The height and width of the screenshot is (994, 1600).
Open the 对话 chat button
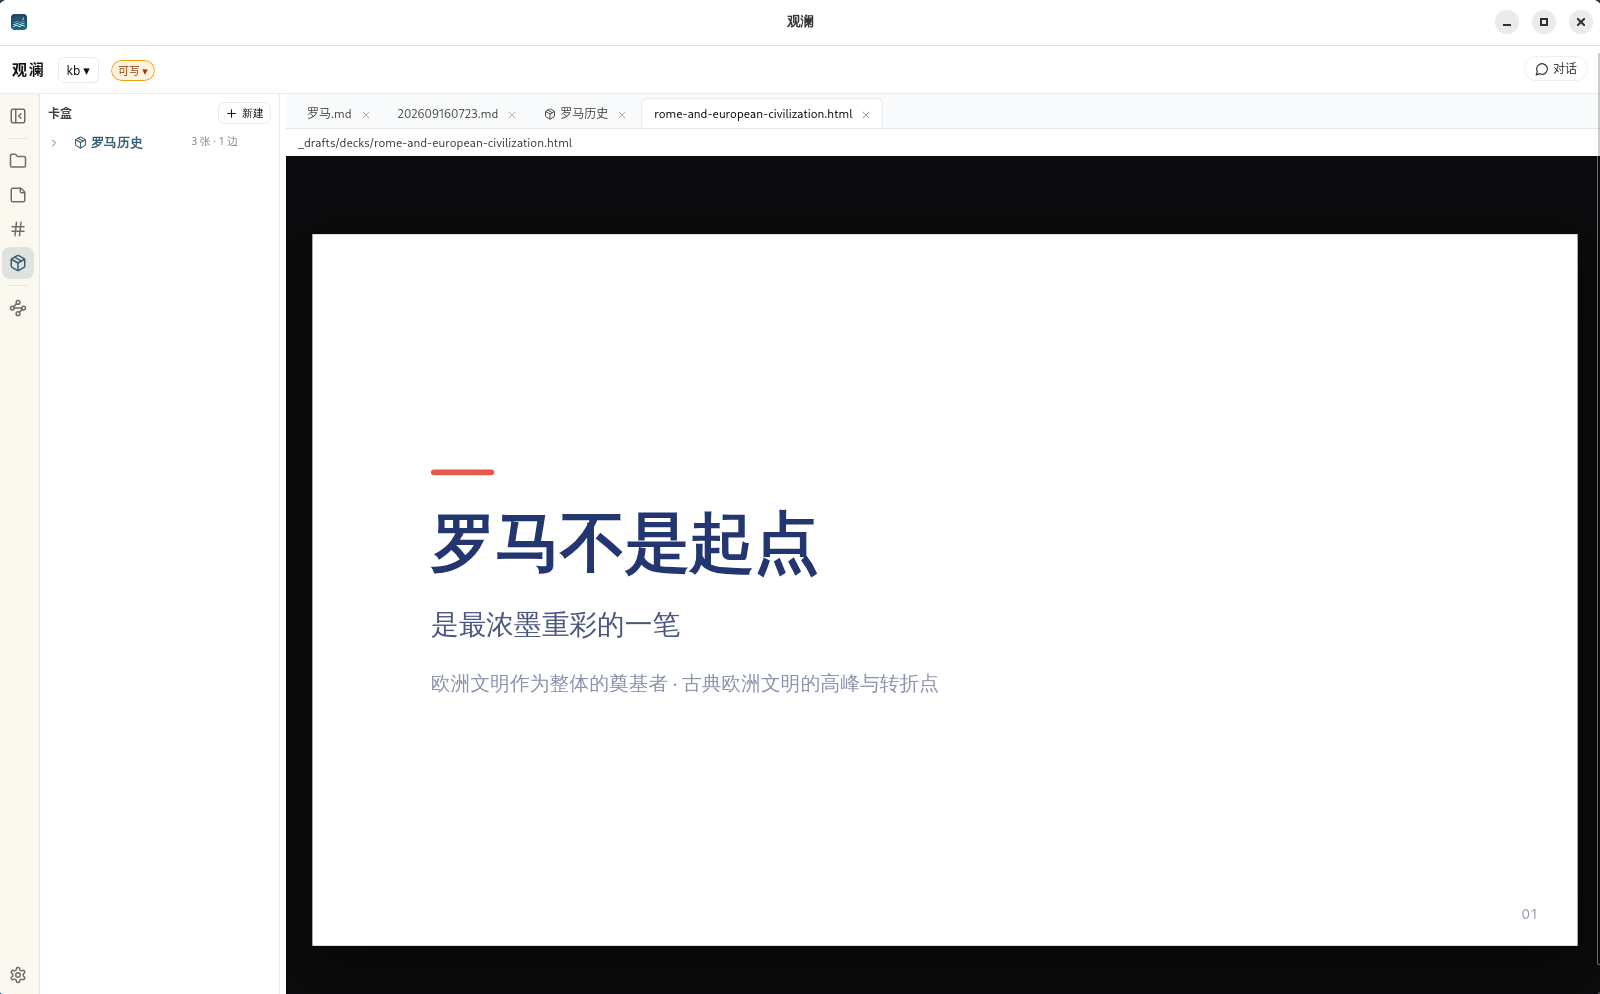1556,69
